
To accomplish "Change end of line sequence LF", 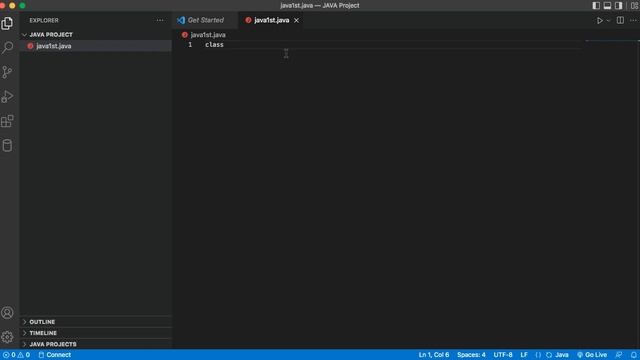I will pyautogui.click(x=524, y=355).
